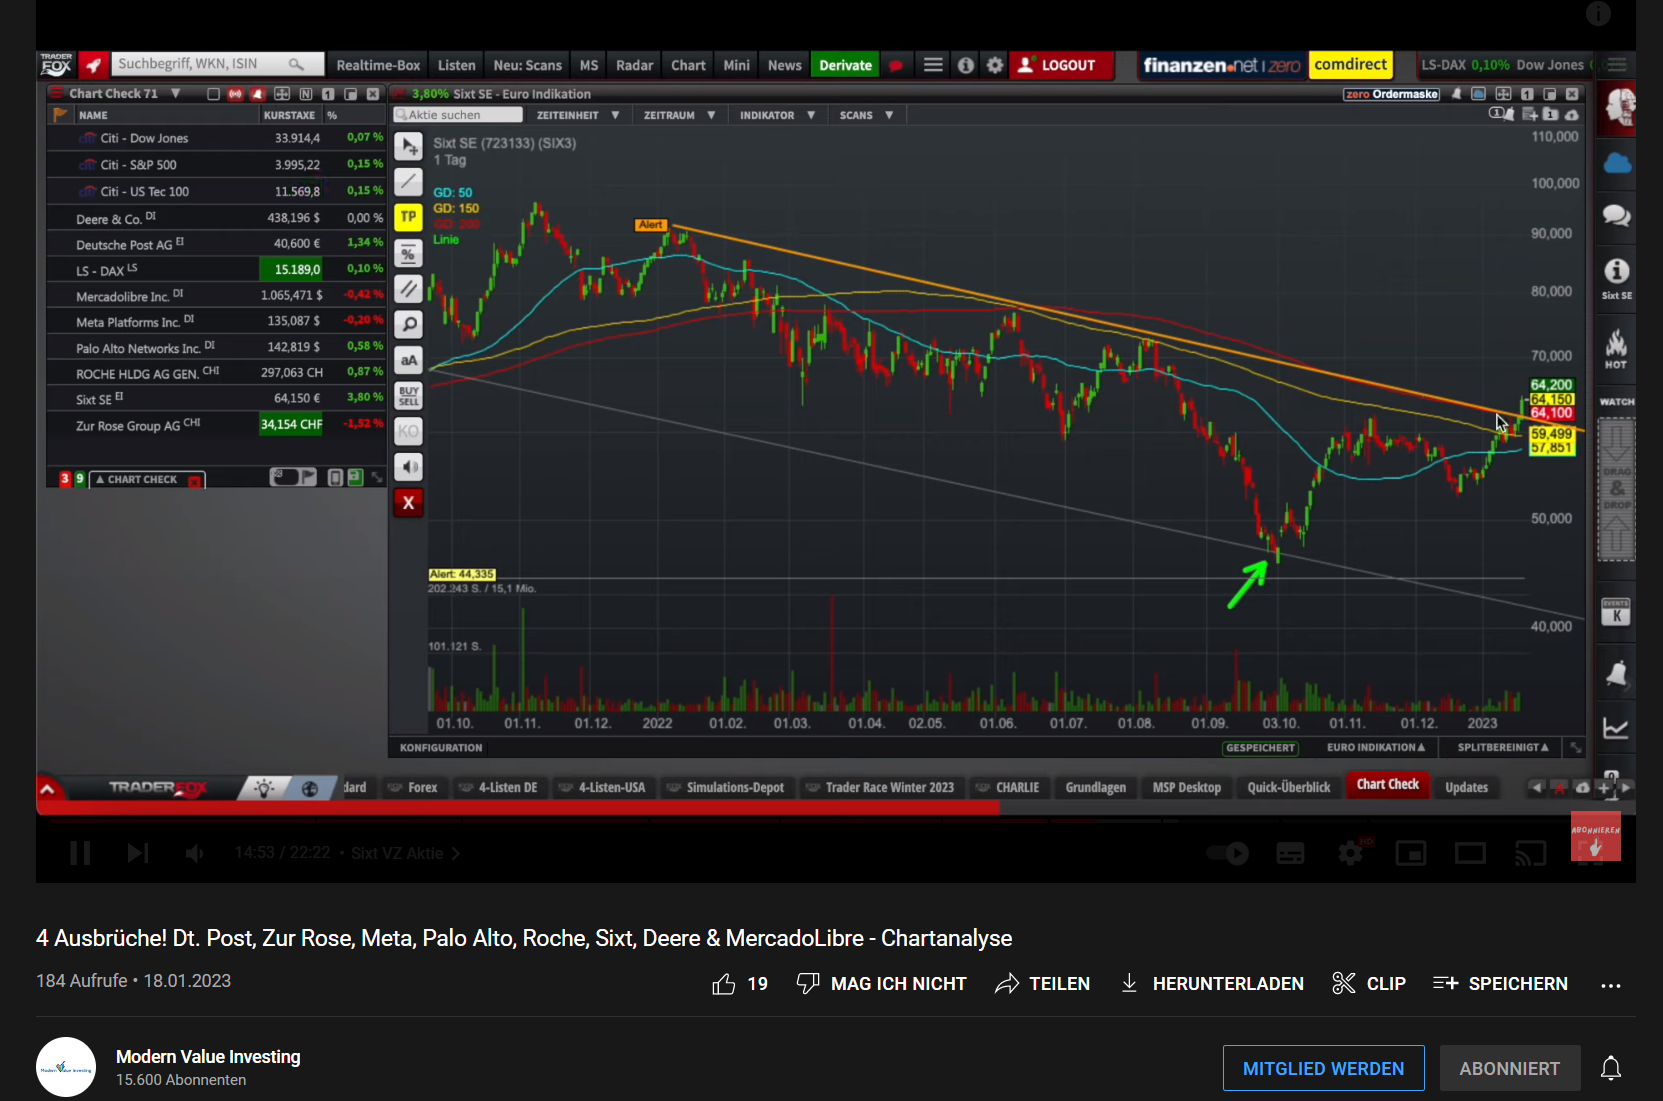Click the bell icon in chart title bar
The width and height of the screenshot is (1663, 1101).
[1456, 94]
